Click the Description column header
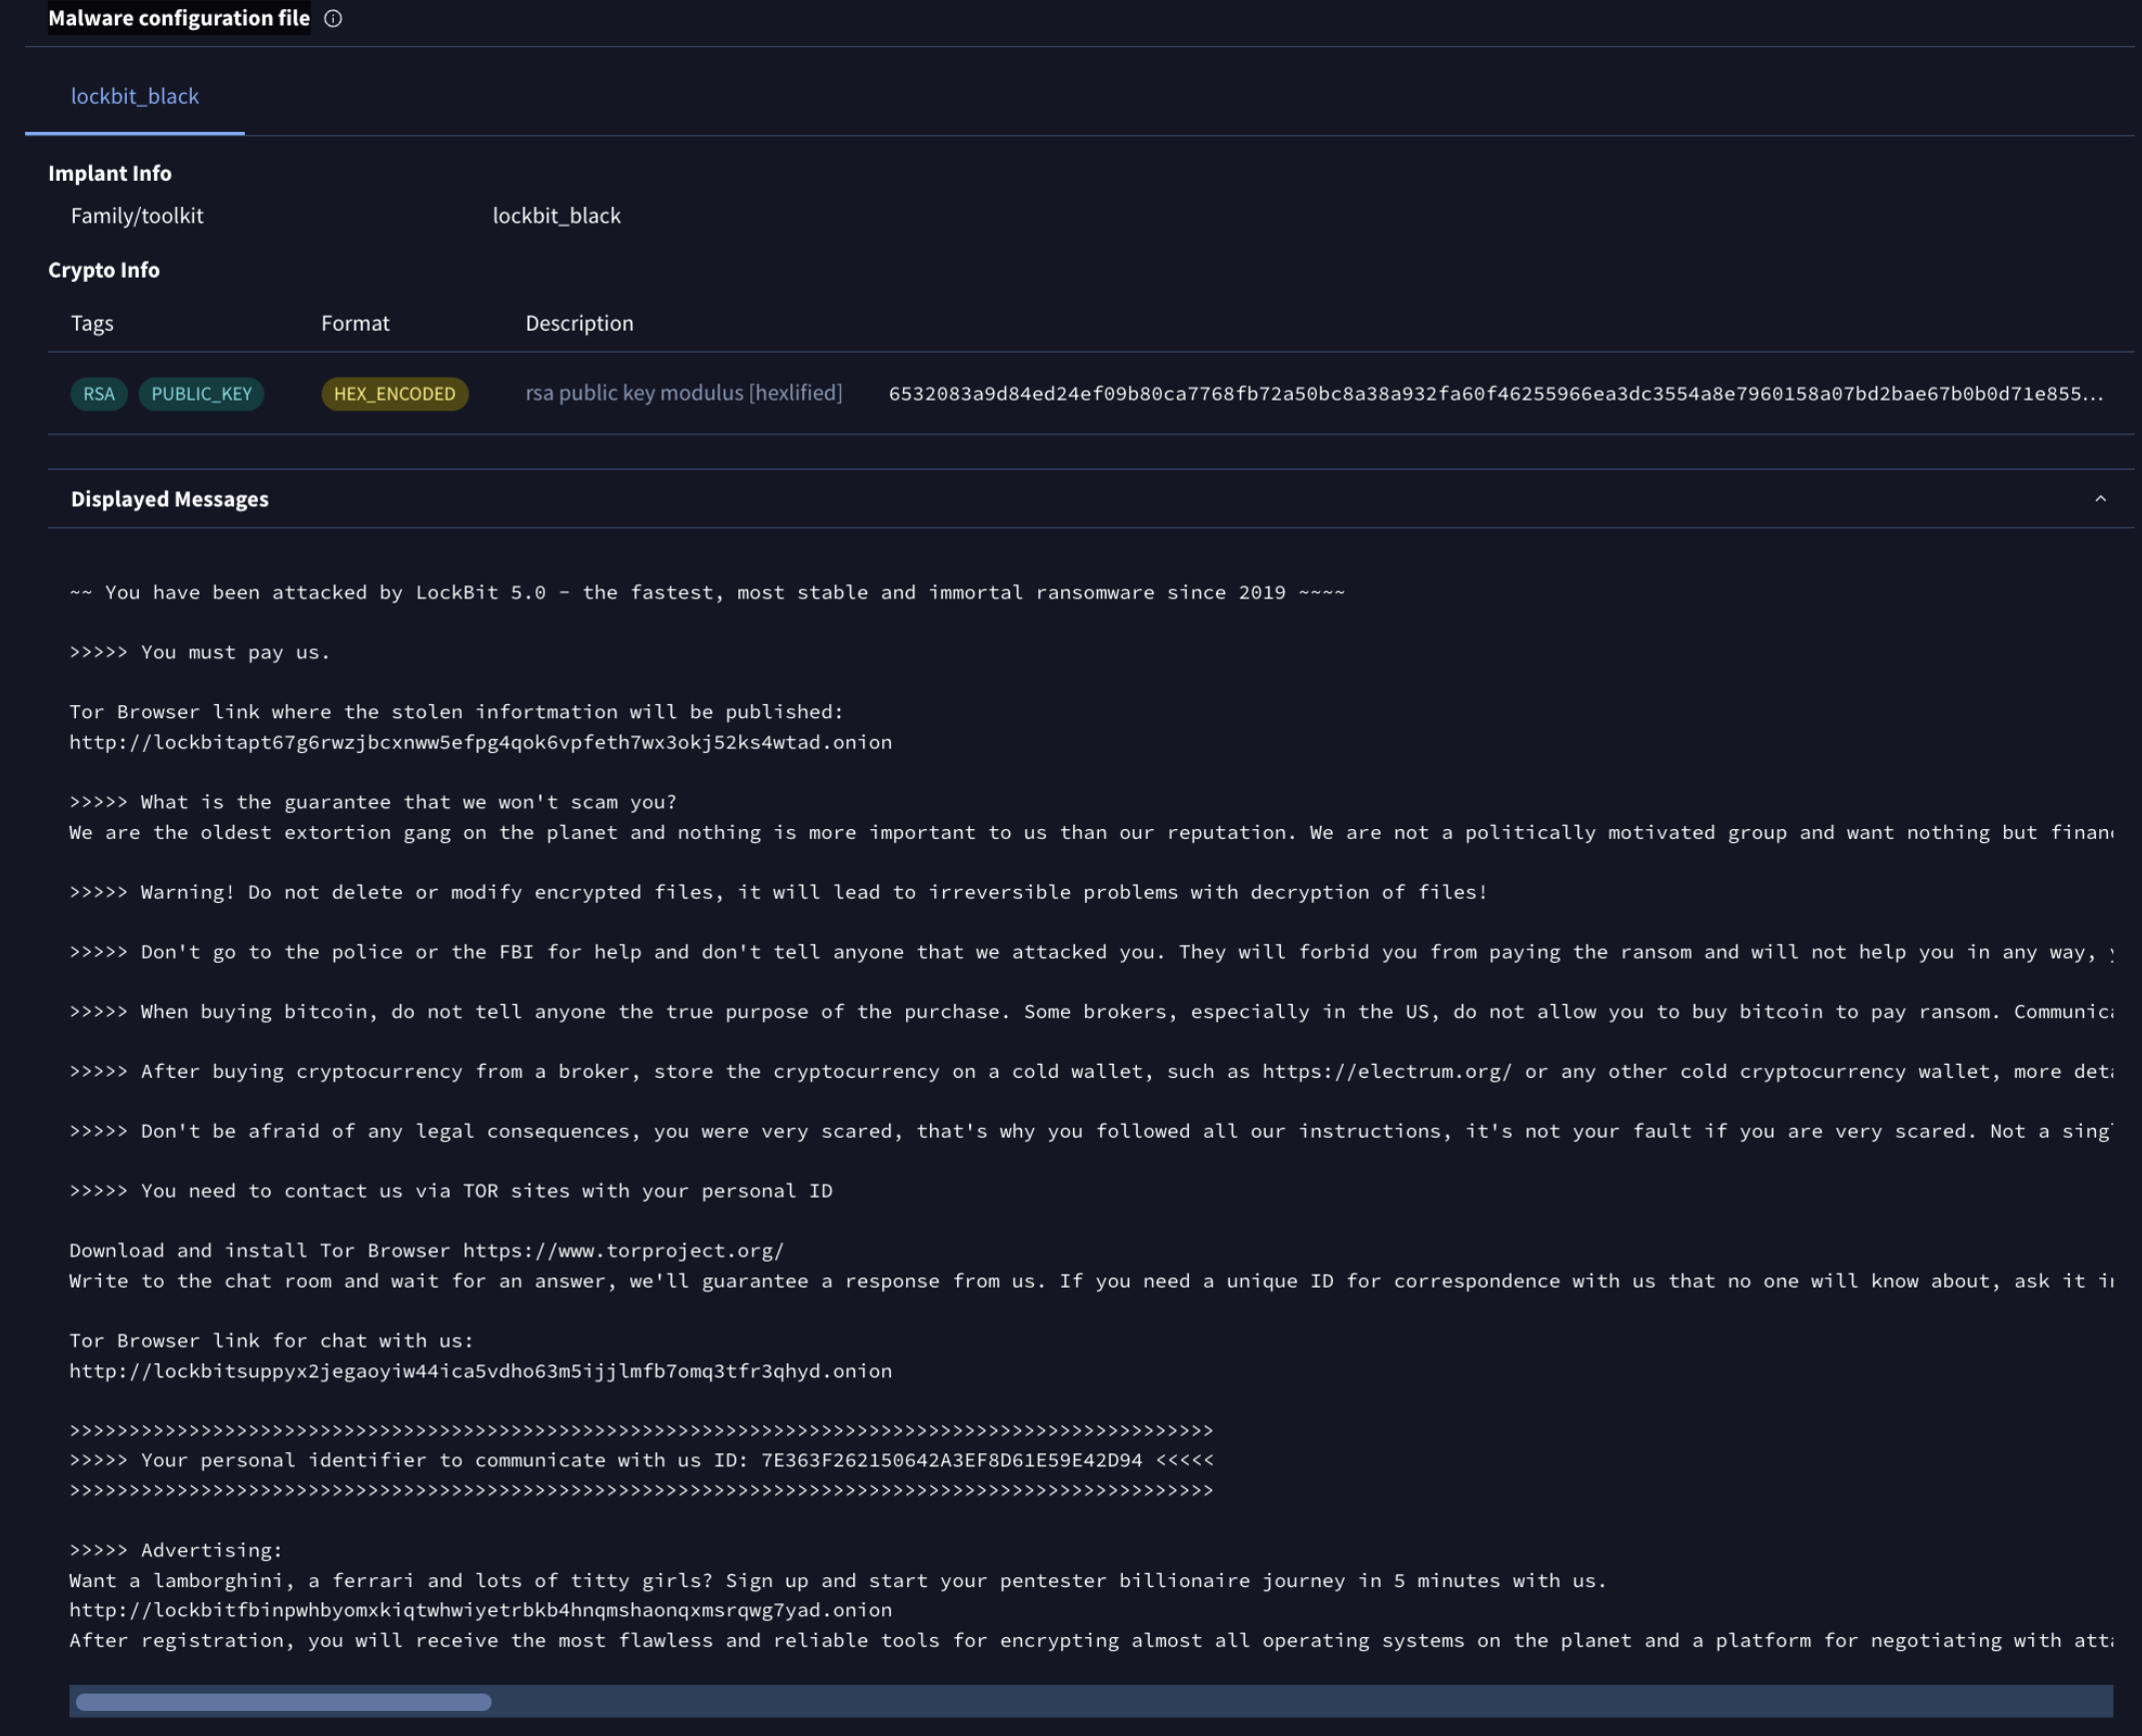Viewport: 2142px width, 1736px height. [x=579, y=323]
